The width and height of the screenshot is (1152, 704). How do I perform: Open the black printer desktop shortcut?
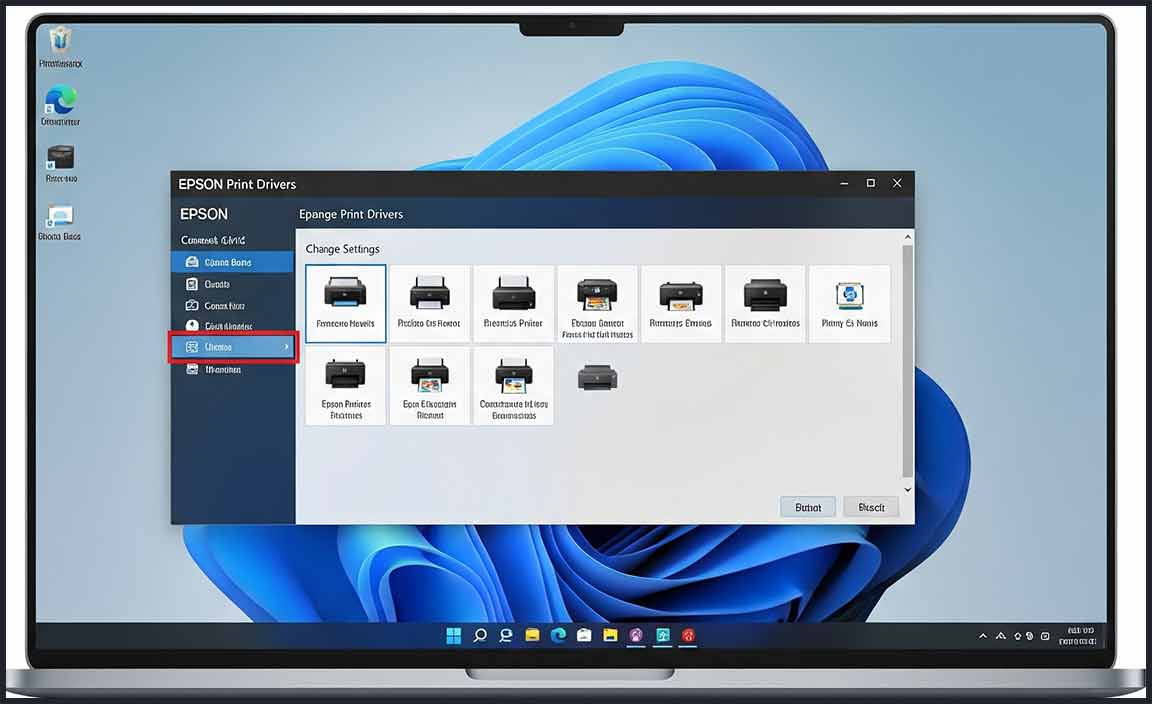(x=61, y=163)
